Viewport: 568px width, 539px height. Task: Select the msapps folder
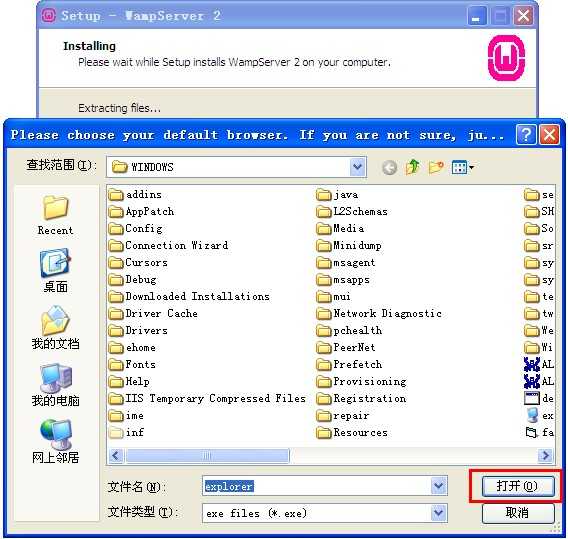click(x=343, y=280)
